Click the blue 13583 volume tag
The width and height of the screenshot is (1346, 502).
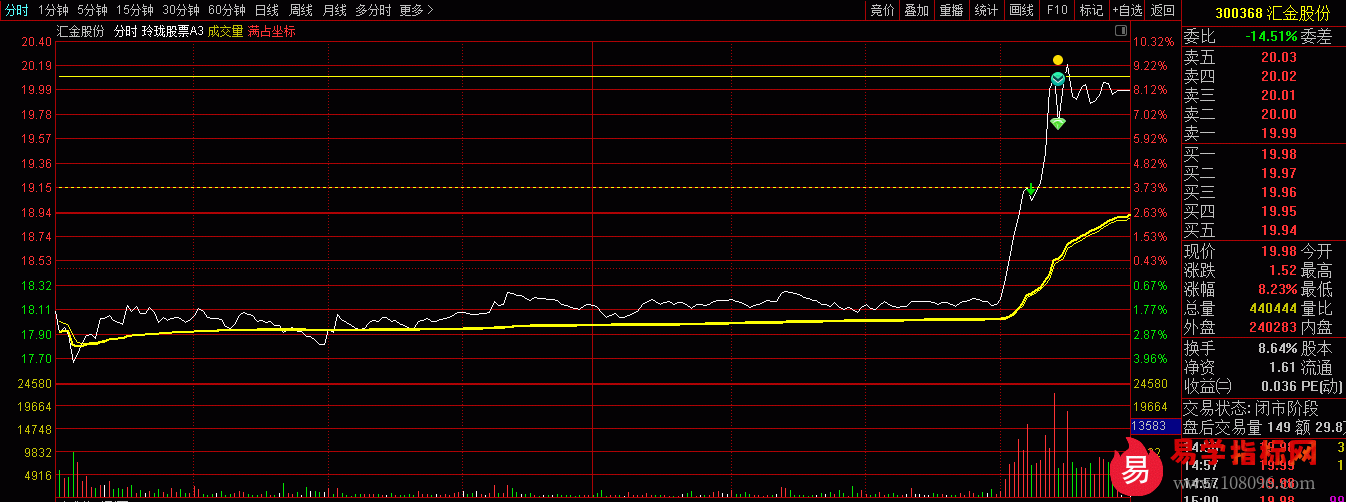[1154, 426]
